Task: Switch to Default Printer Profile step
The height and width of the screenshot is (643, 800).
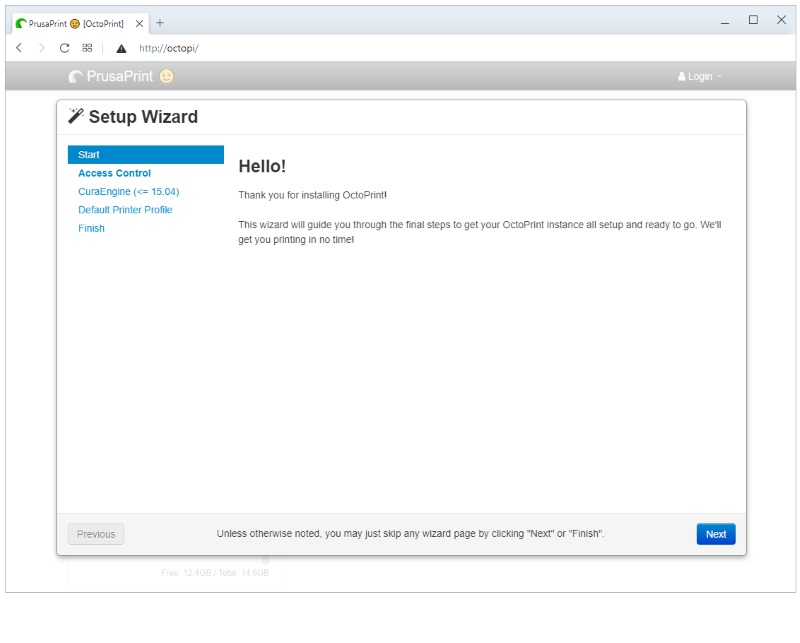Action: pos(125,210)
